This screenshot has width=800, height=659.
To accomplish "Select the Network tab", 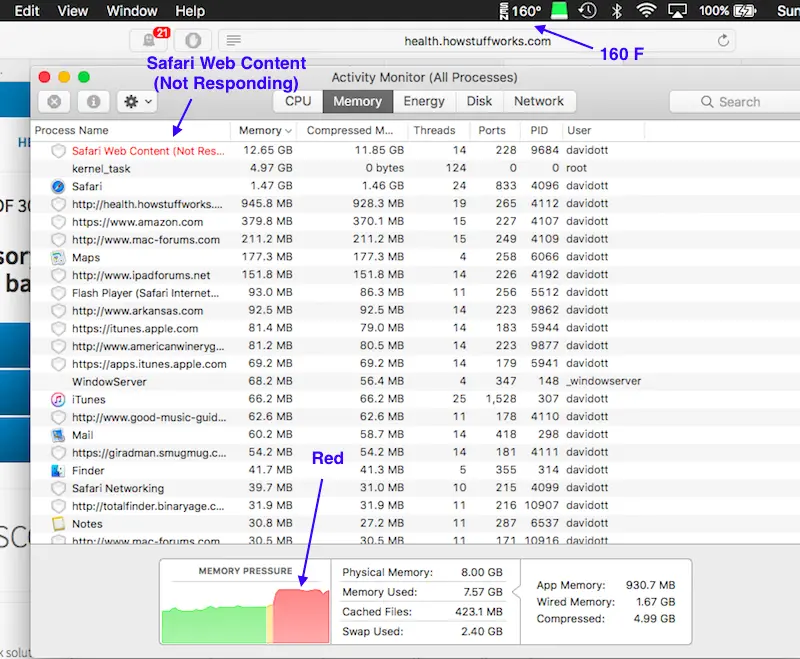I will tap(539, 101).
